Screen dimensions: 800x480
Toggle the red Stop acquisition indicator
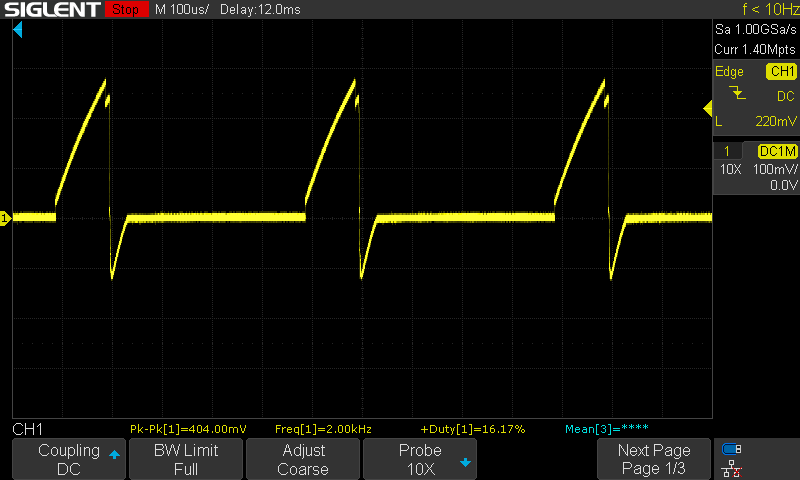point(124,10)
